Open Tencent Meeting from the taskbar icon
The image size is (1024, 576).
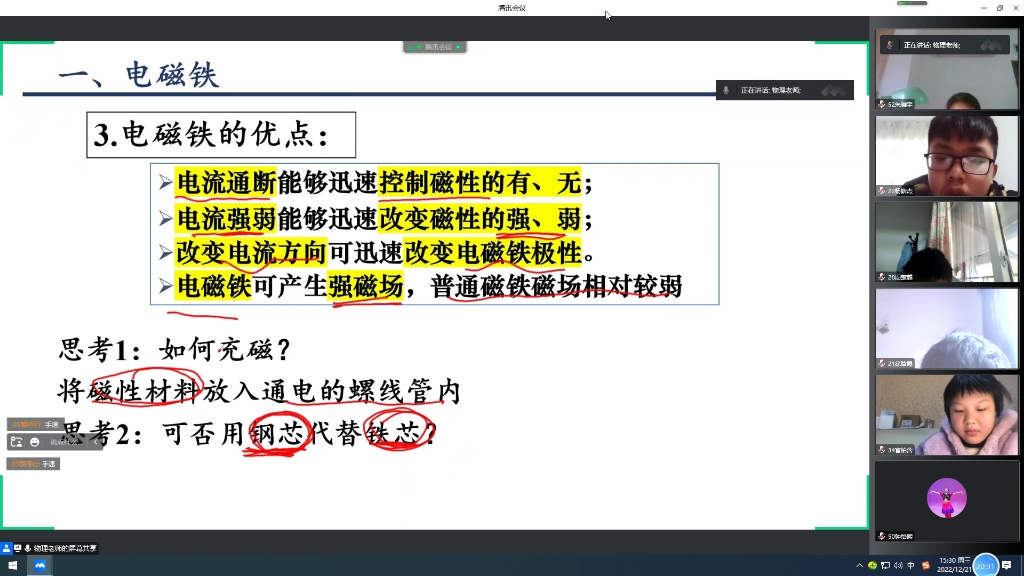click(39, 564)
